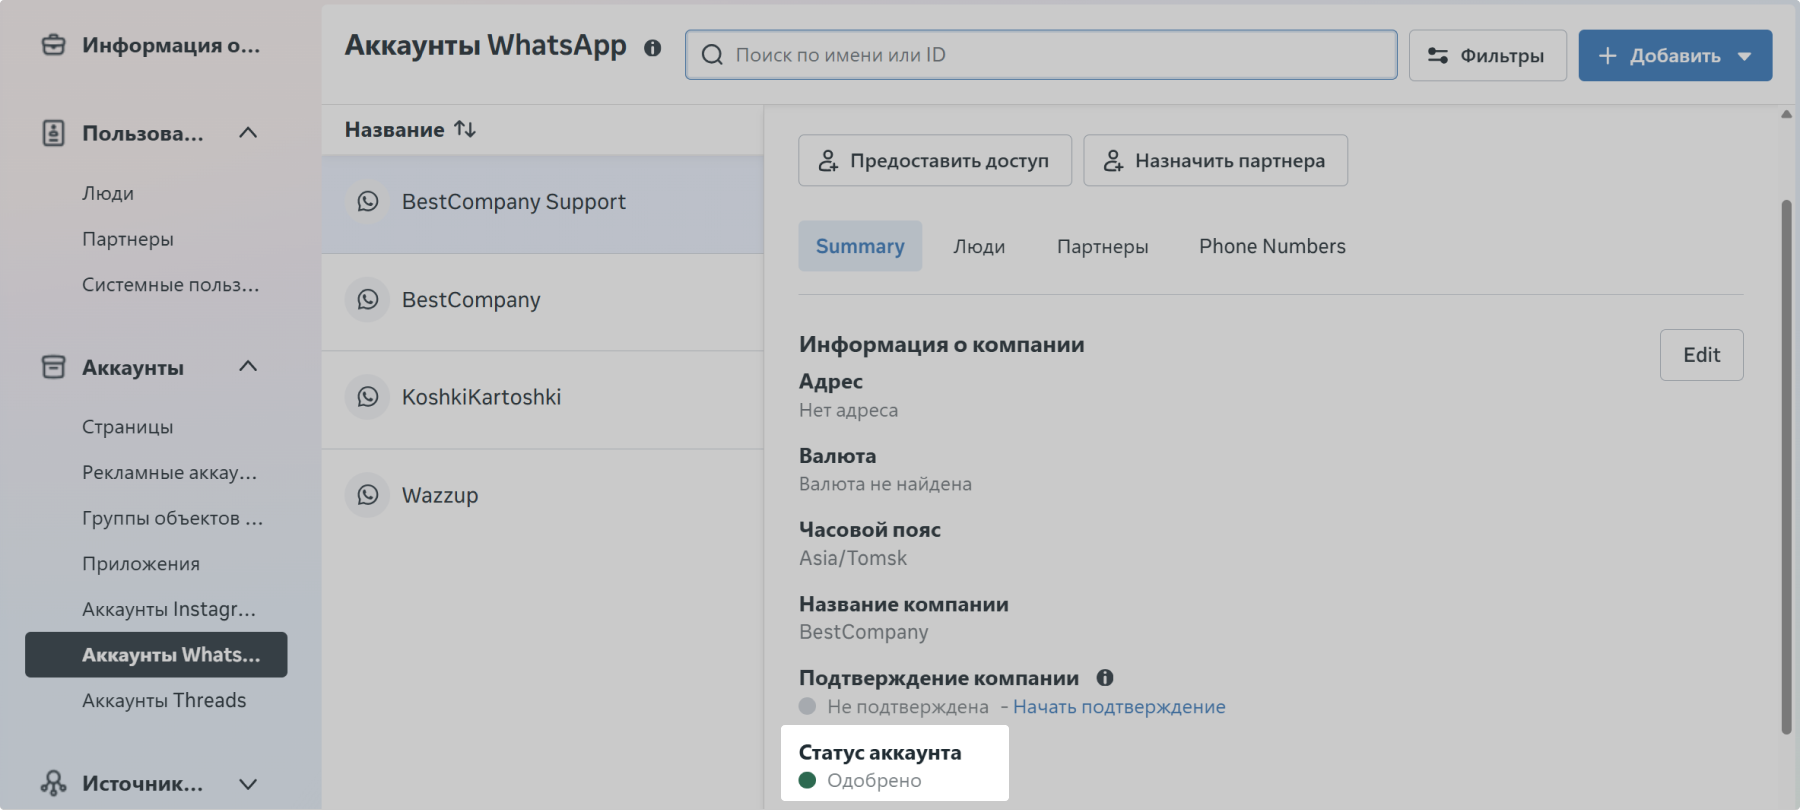Click the Edit button
Screen dimensions: 1800x810
1702,355
